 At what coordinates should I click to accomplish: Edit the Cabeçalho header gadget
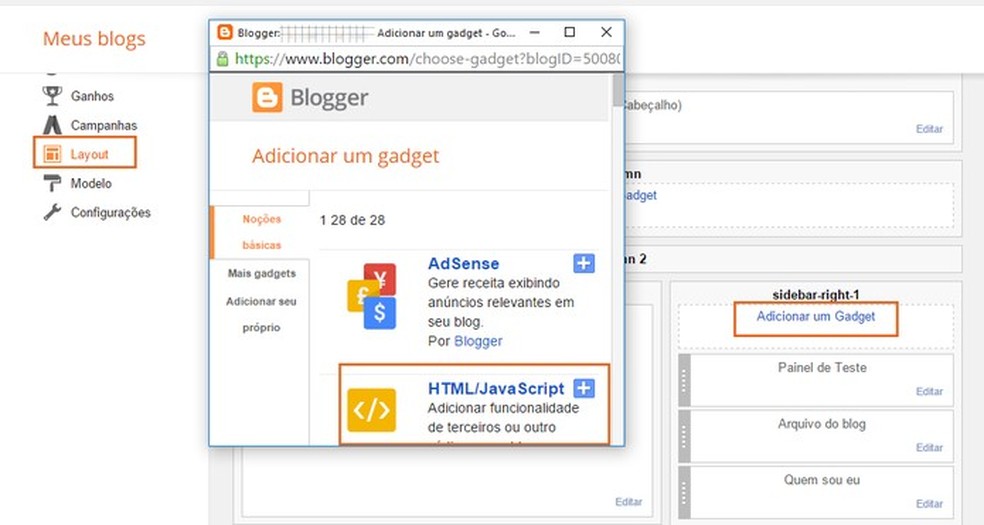coord(929,129)
